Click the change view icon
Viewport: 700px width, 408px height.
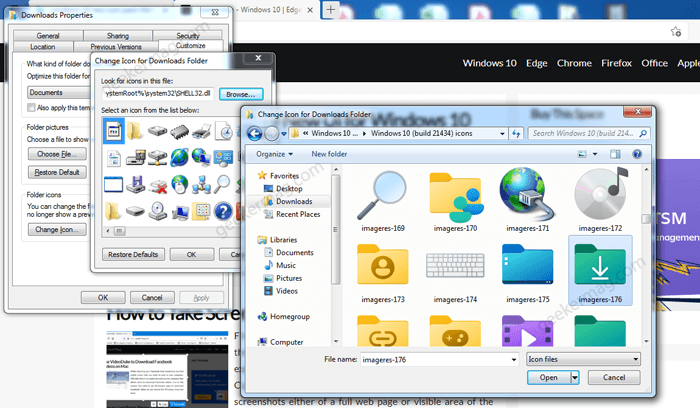point(582,154)
